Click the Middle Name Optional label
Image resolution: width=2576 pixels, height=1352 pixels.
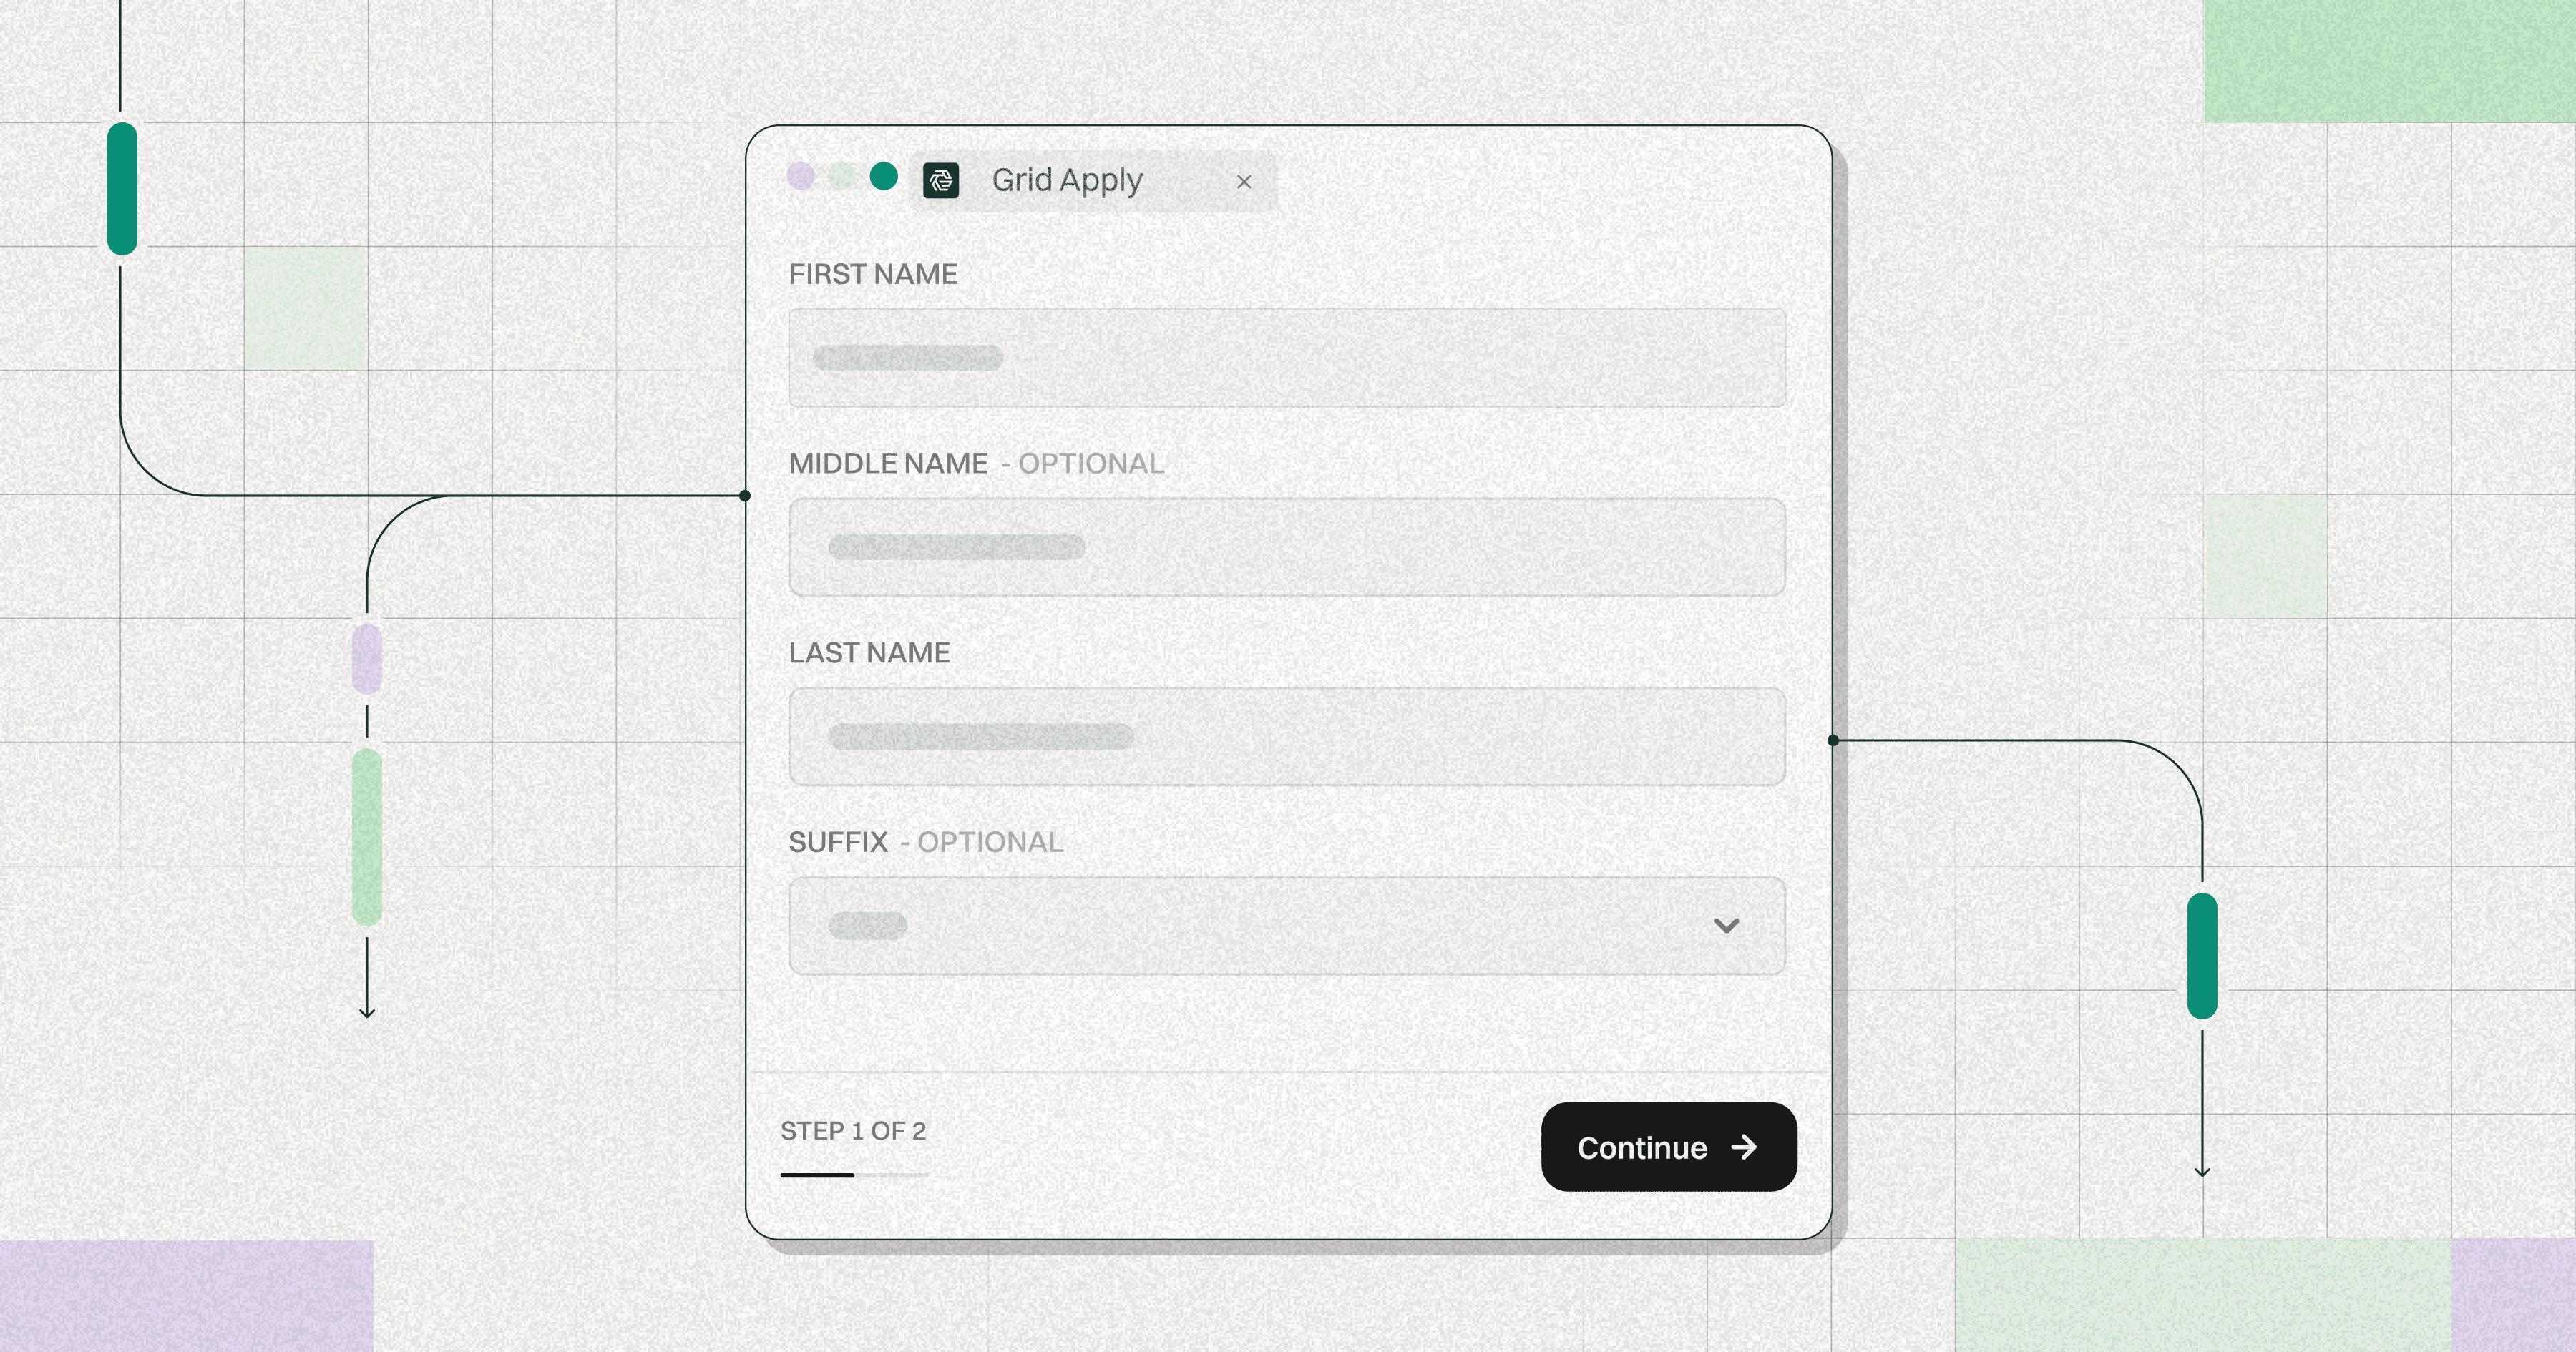click(x=976, y=464)
